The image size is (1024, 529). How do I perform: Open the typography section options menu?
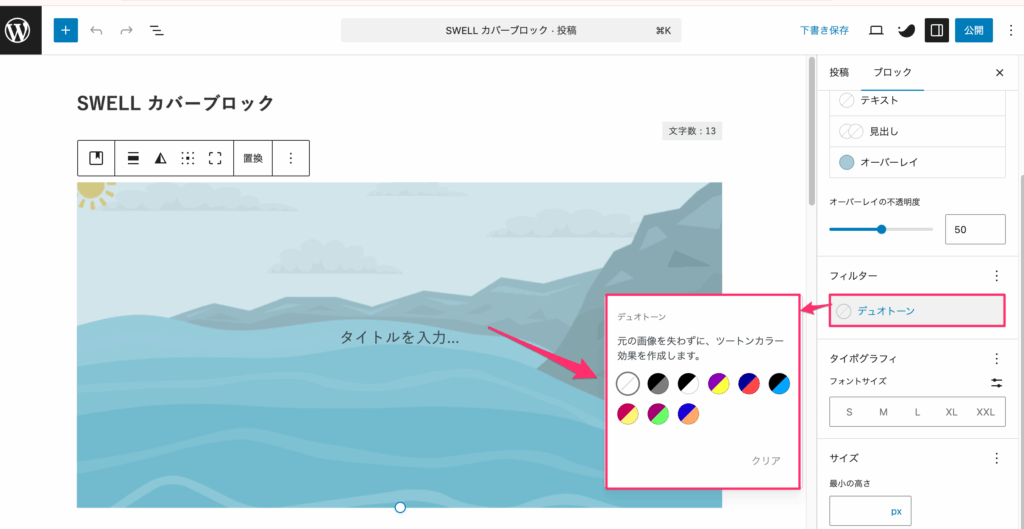pos(996,358)
